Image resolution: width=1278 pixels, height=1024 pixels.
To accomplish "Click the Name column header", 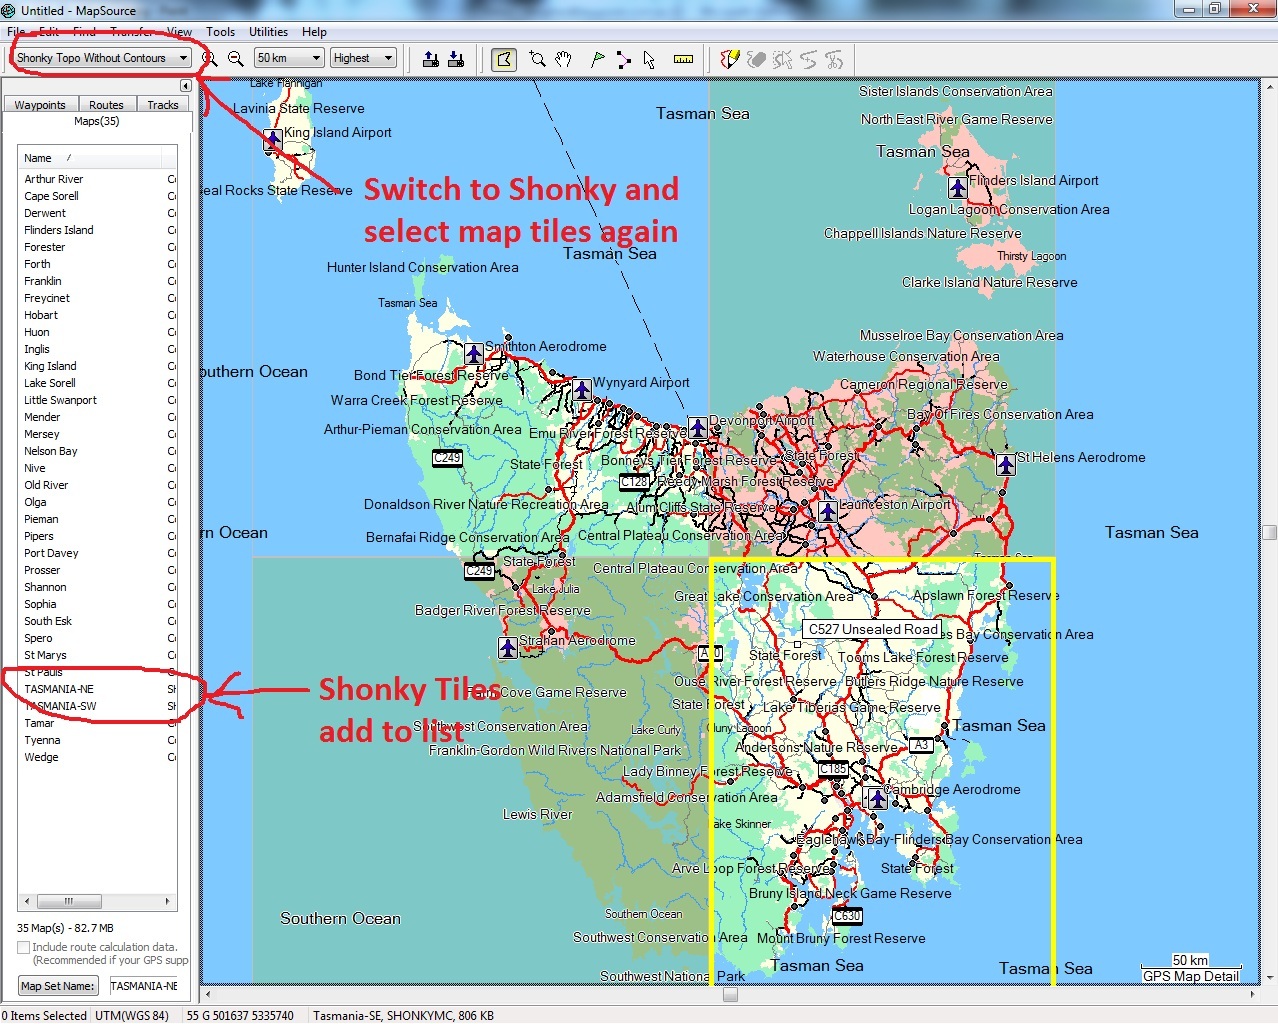I will coord(91,158).
